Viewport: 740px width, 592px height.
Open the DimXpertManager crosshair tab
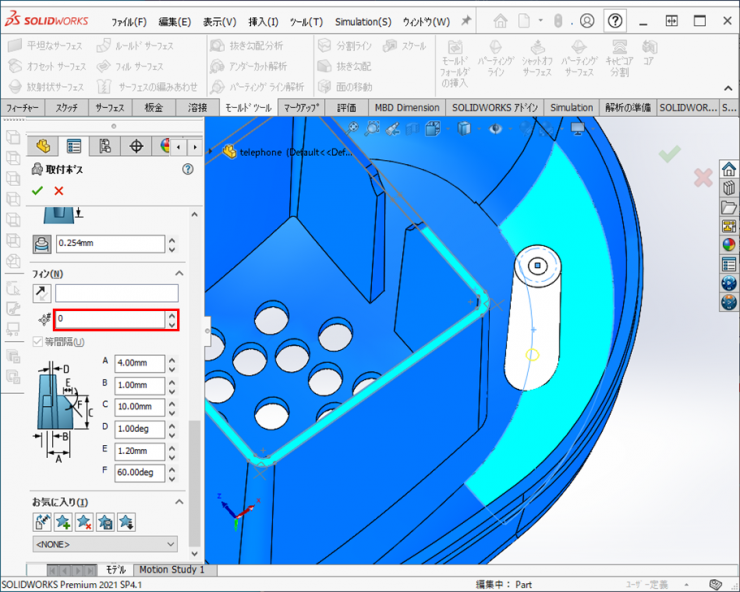137,147
